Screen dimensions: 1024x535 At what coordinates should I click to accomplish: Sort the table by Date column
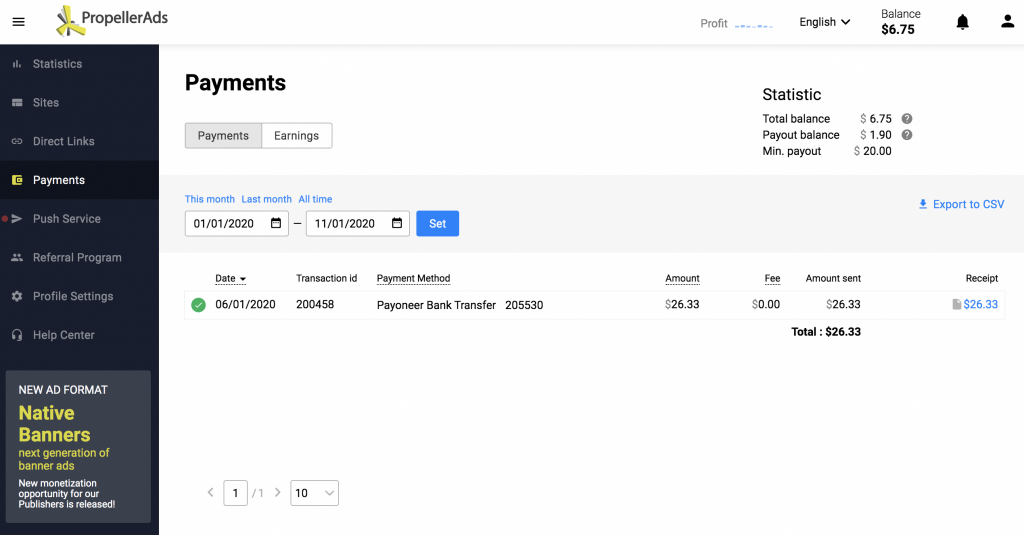(x=230, y=279)
